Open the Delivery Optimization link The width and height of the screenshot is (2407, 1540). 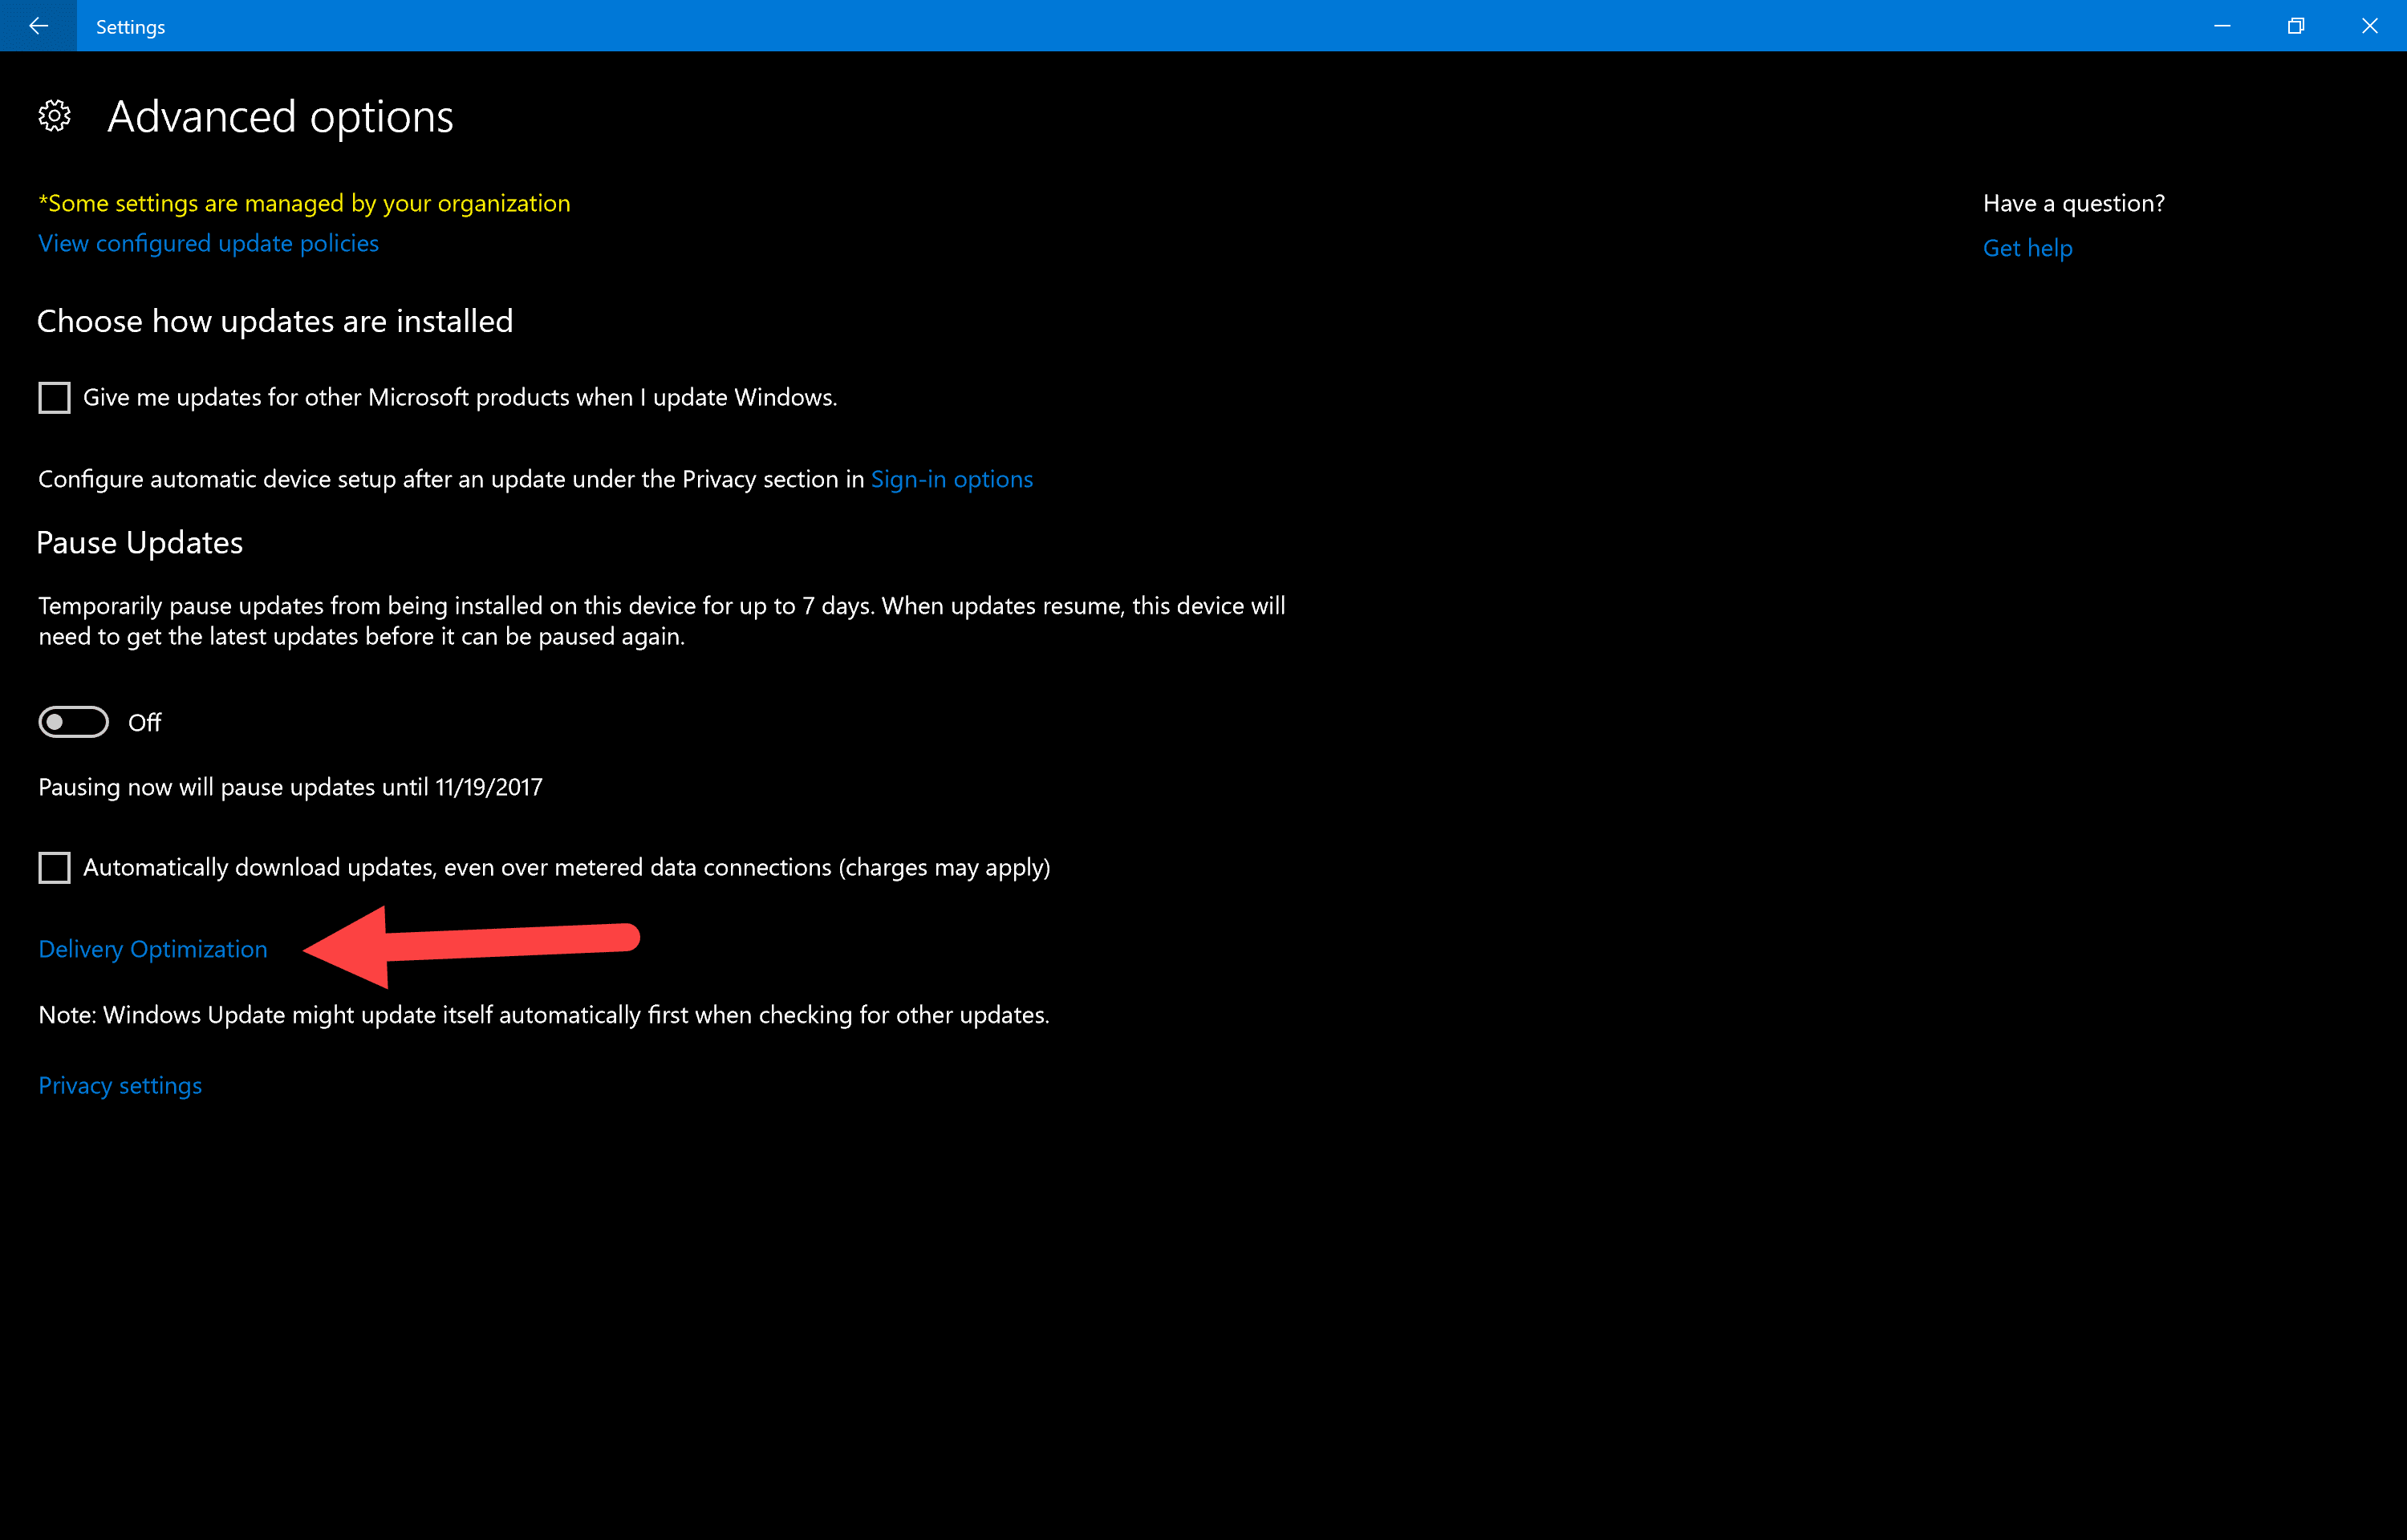coord(153,949)
